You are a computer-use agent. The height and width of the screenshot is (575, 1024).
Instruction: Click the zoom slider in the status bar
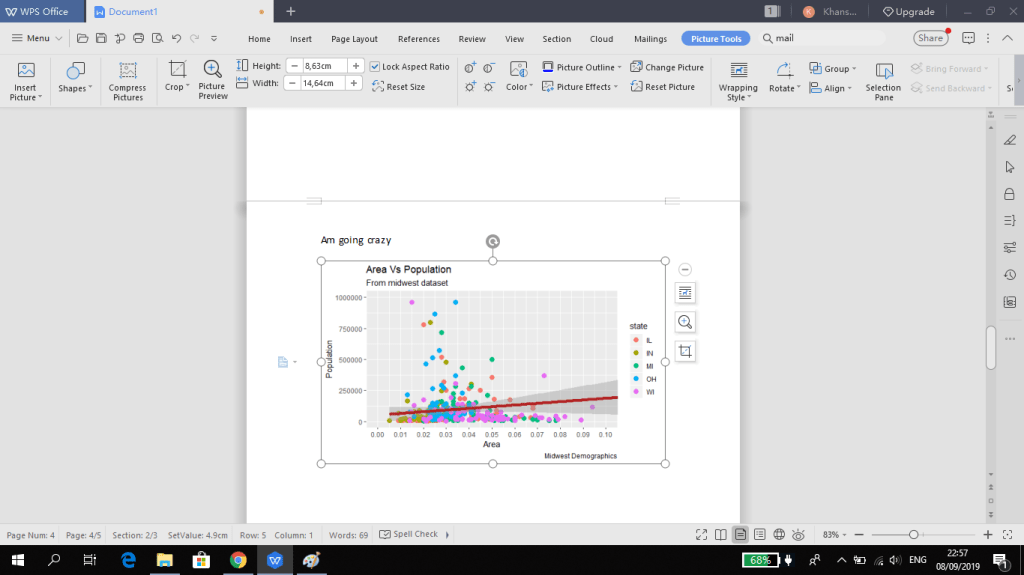pyautogui.click(x=913, y=535)
